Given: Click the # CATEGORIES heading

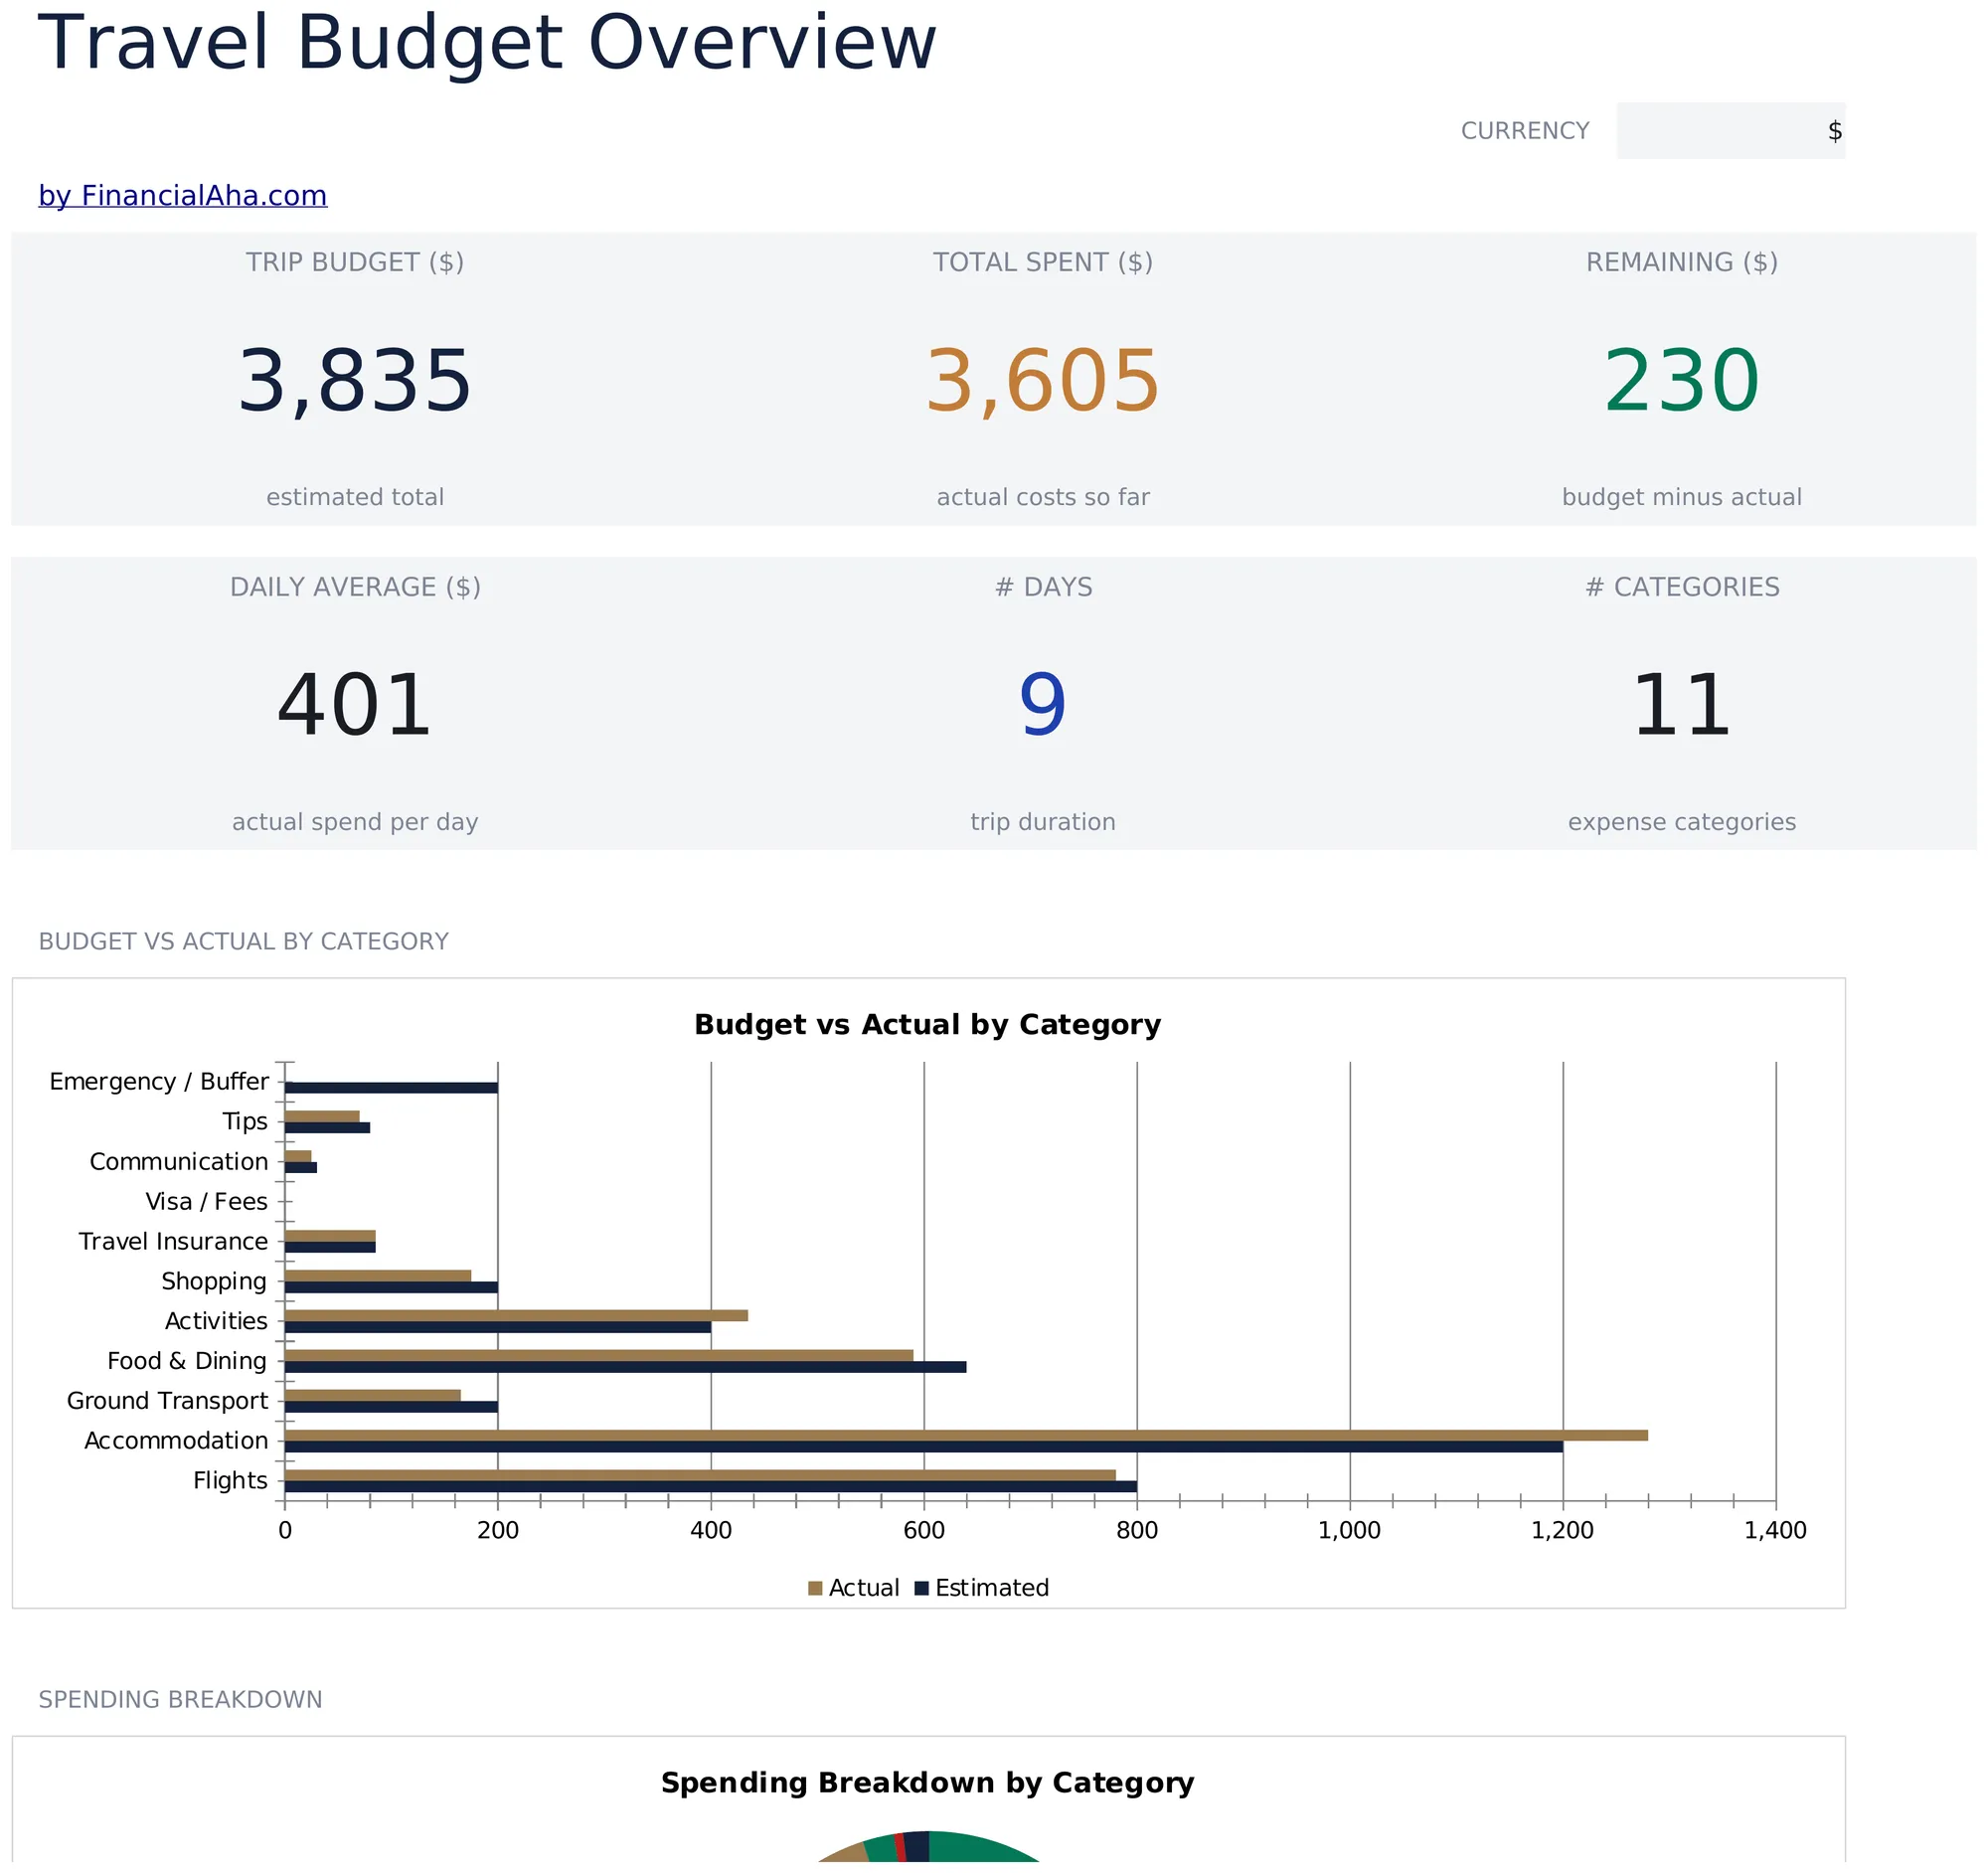Looking at the screenshot, I should click(1682, 588).
